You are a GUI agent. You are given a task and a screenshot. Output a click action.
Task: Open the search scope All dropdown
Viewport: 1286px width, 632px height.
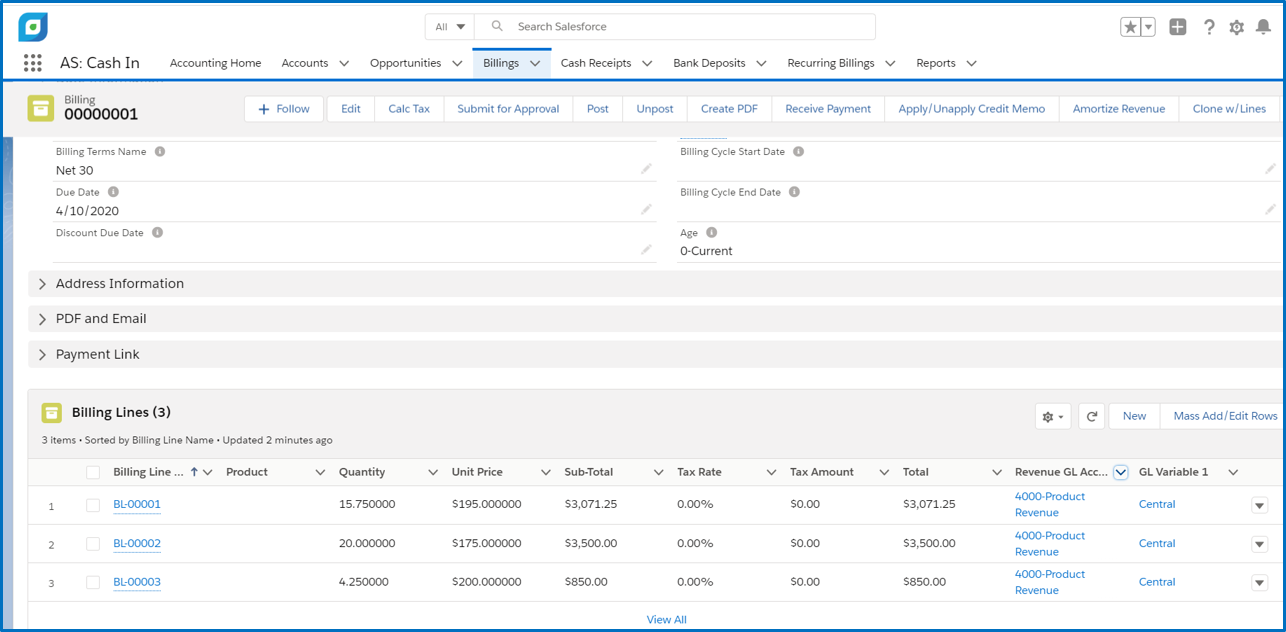(450, 27)
